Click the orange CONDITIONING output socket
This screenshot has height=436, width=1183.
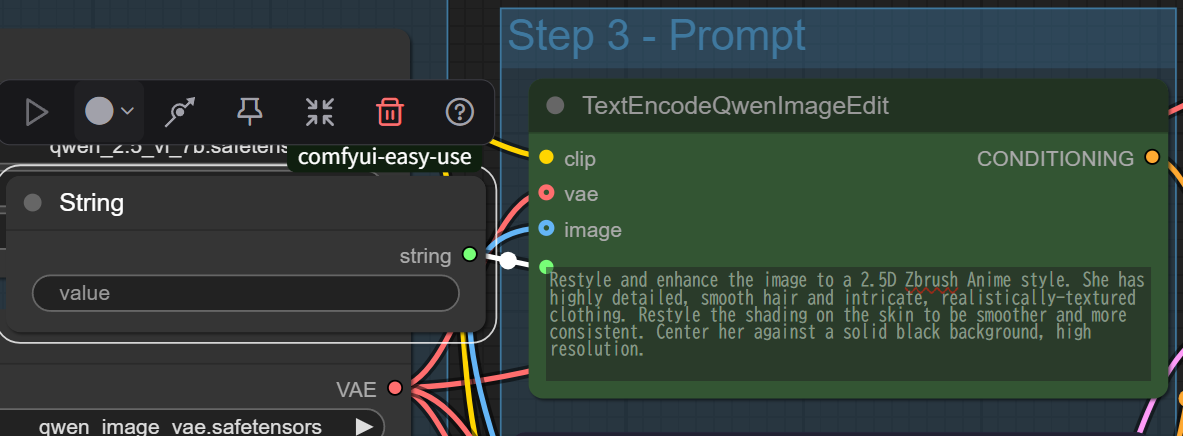[1152, 157]
